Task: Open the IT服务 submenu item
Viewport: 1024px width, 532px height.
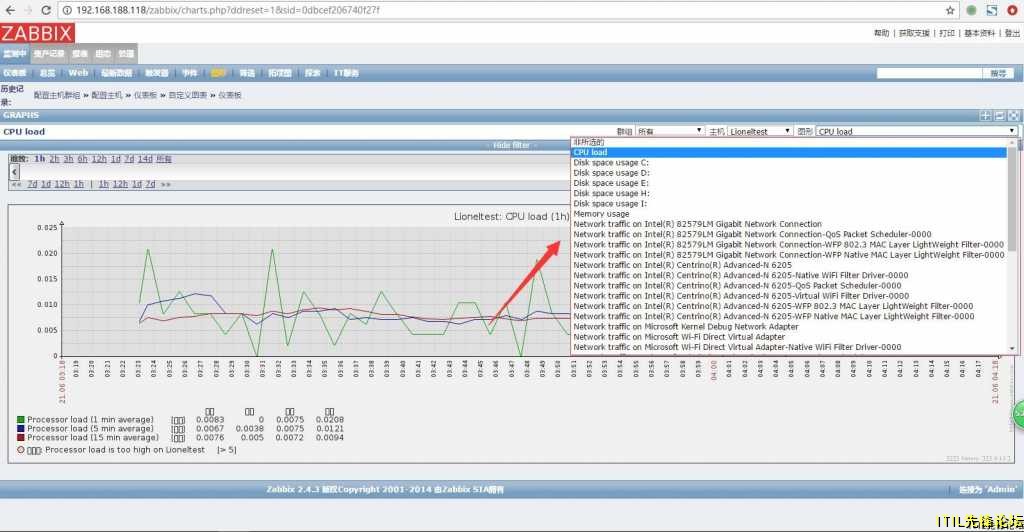Action: [x=346, y=73]
